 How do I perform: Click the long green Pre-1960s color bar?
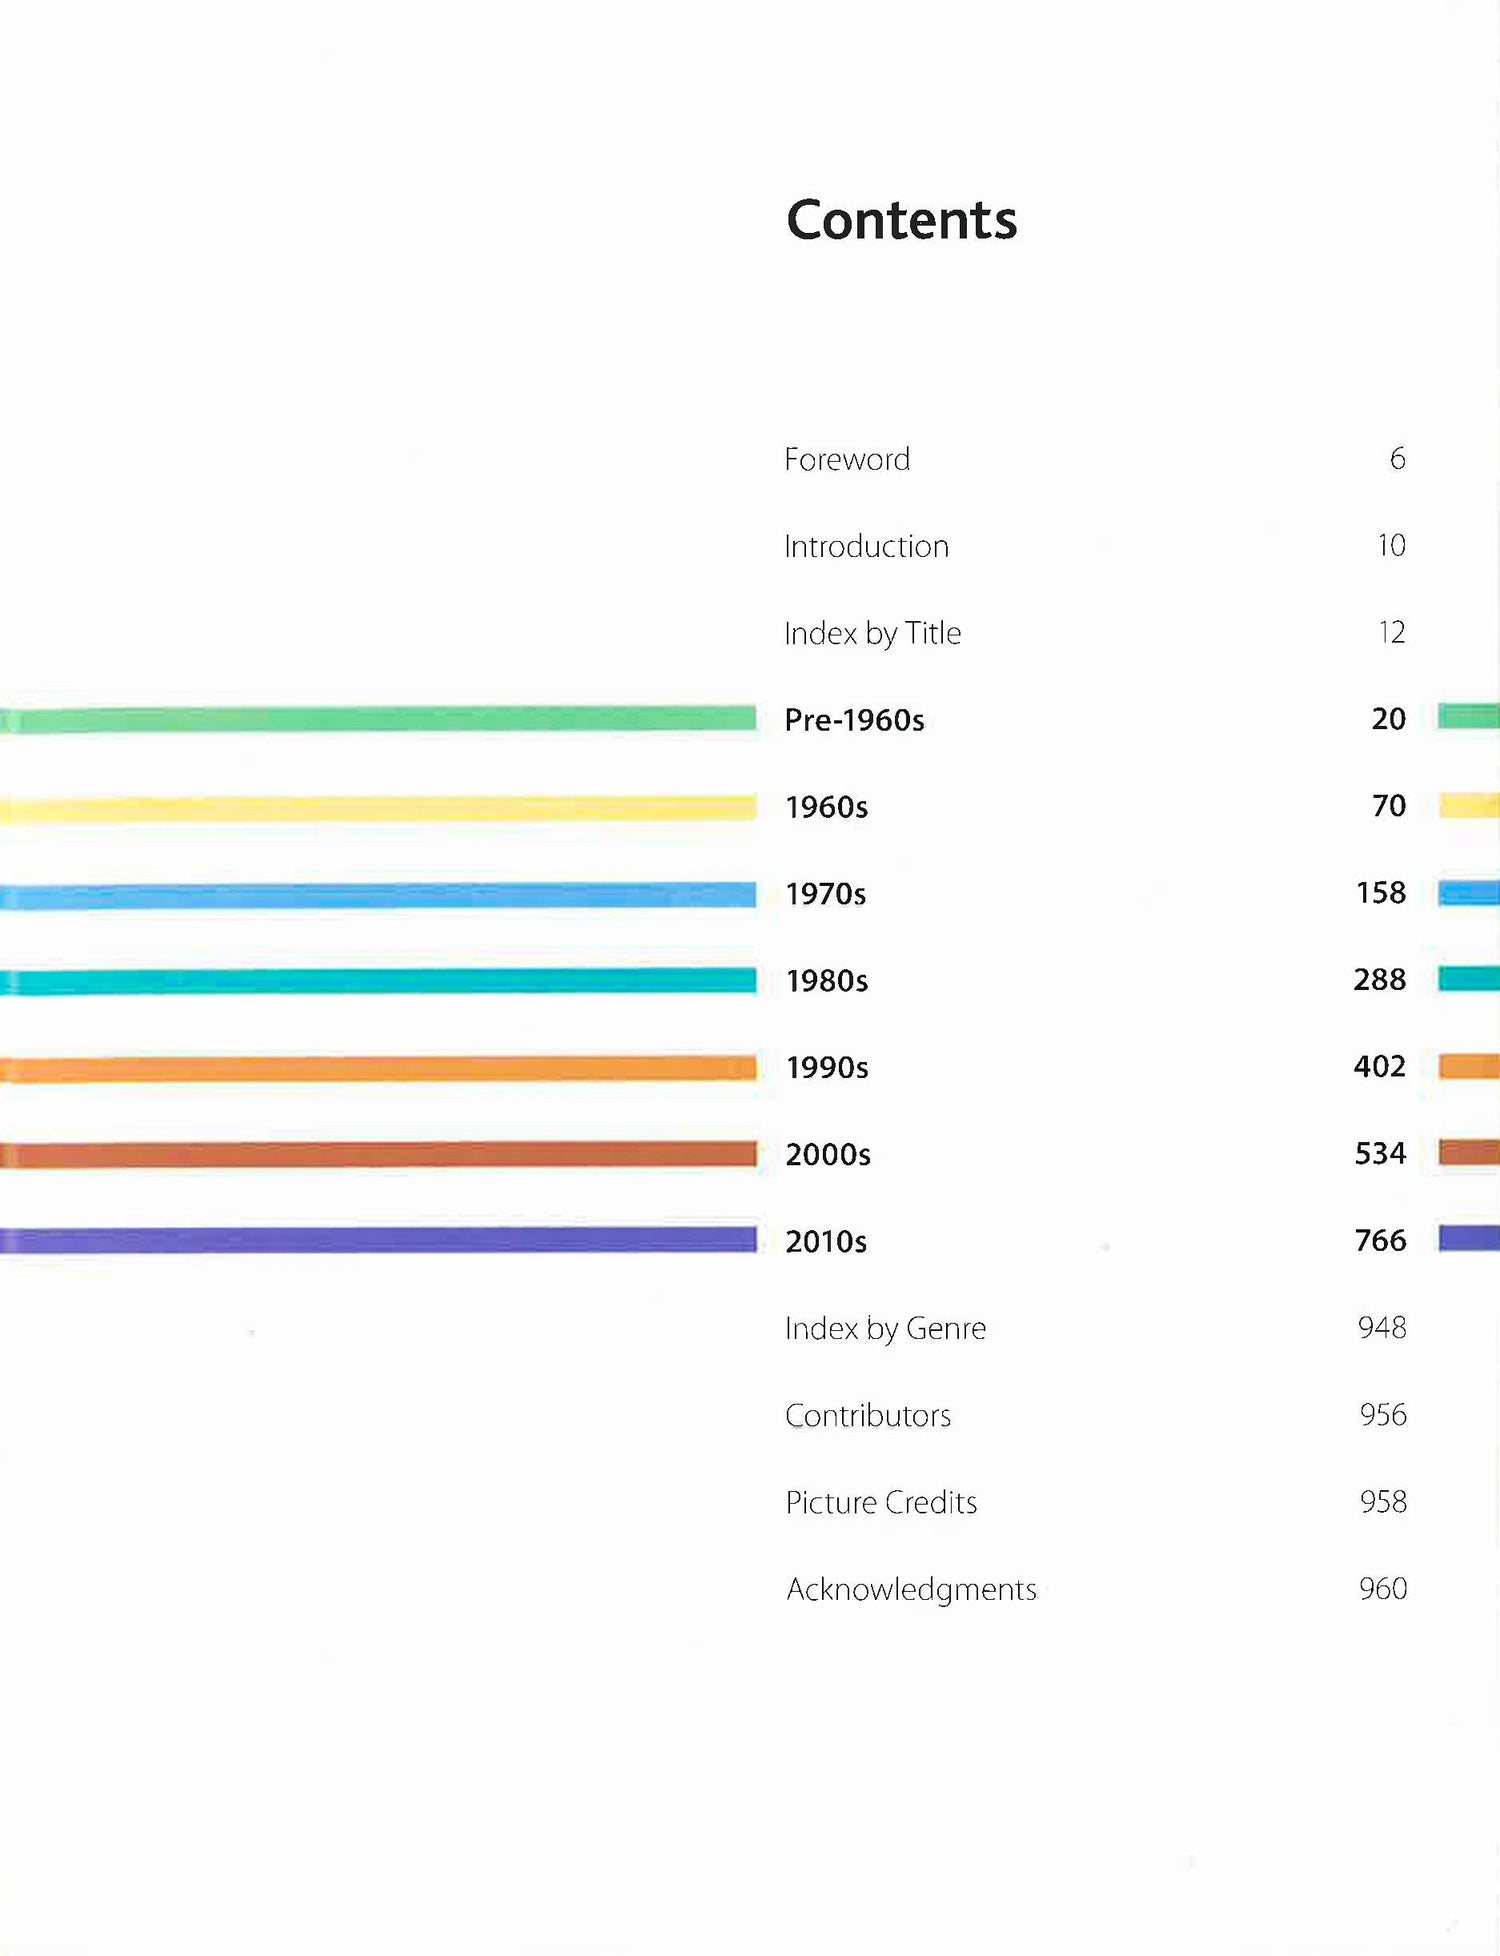(x=378, y=719)
